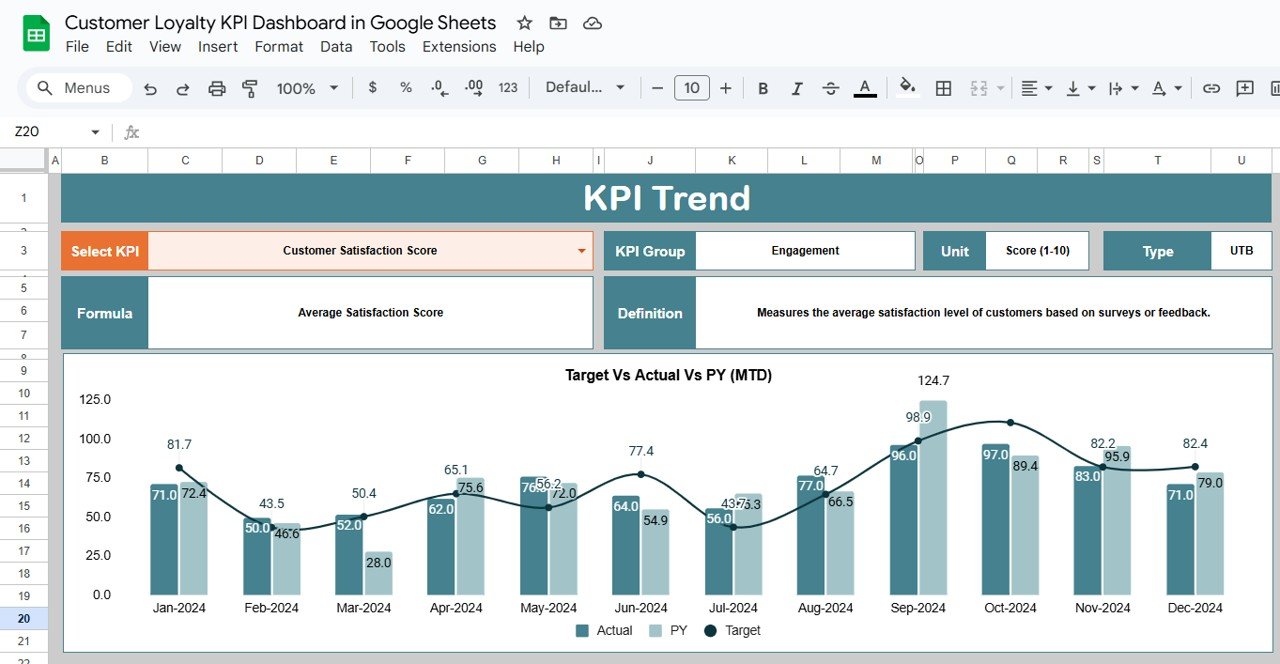1280x664 pixels.
Task: Undo the last action
Action: point(150,88)
